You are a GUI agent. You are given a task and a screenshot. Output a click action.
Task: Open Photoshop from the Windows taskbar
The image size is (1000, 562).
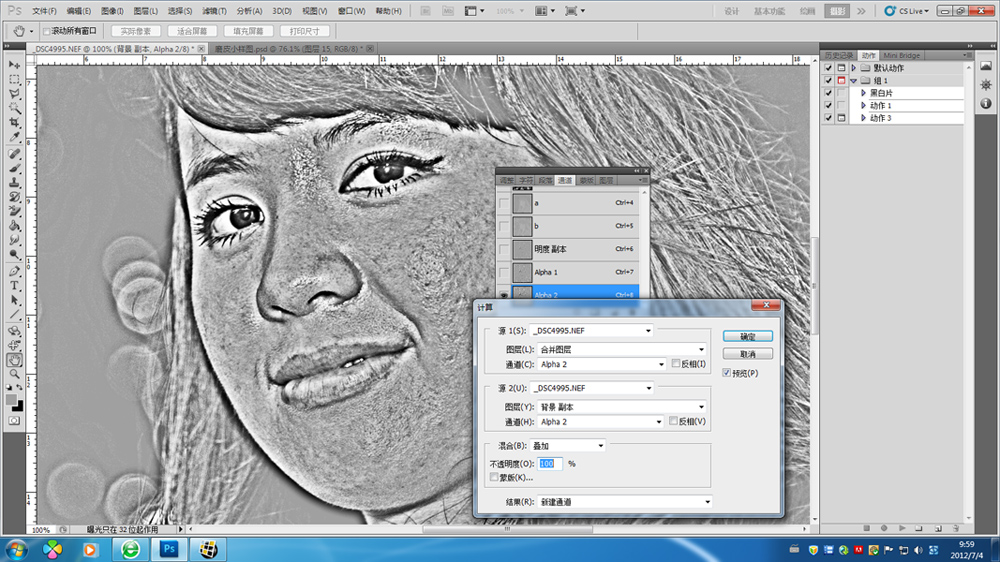coord(169,549)
